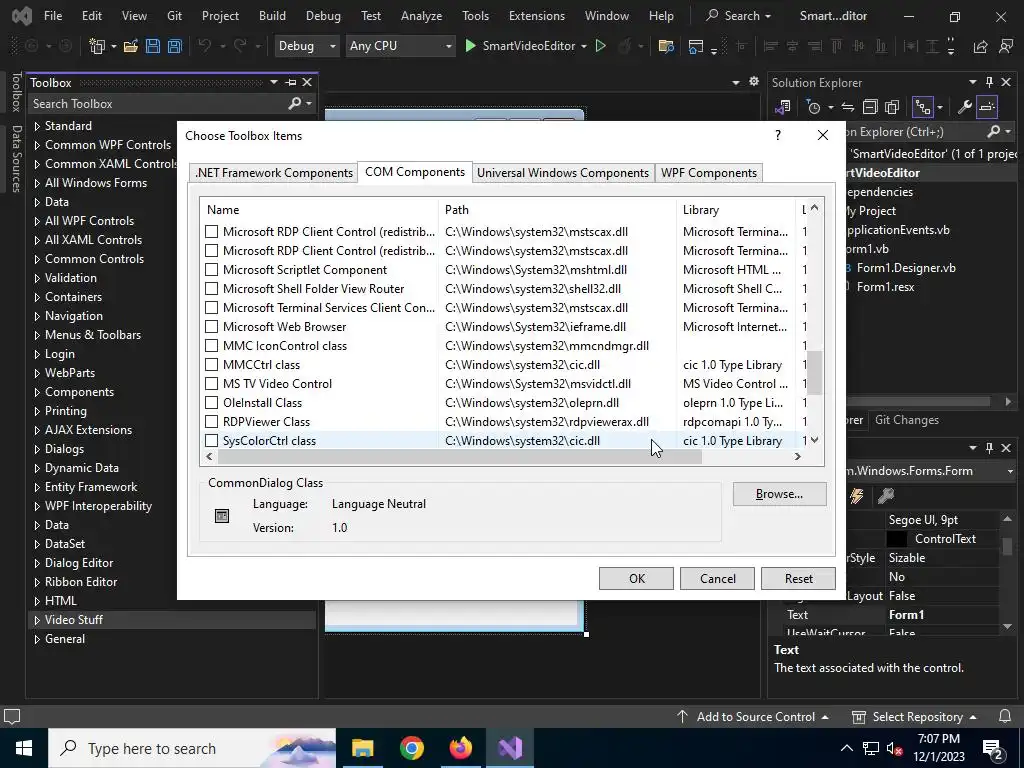The image size is (1024, 768).
Task: Open the Properties object selector dropdown
Action: pos(1010,471)
